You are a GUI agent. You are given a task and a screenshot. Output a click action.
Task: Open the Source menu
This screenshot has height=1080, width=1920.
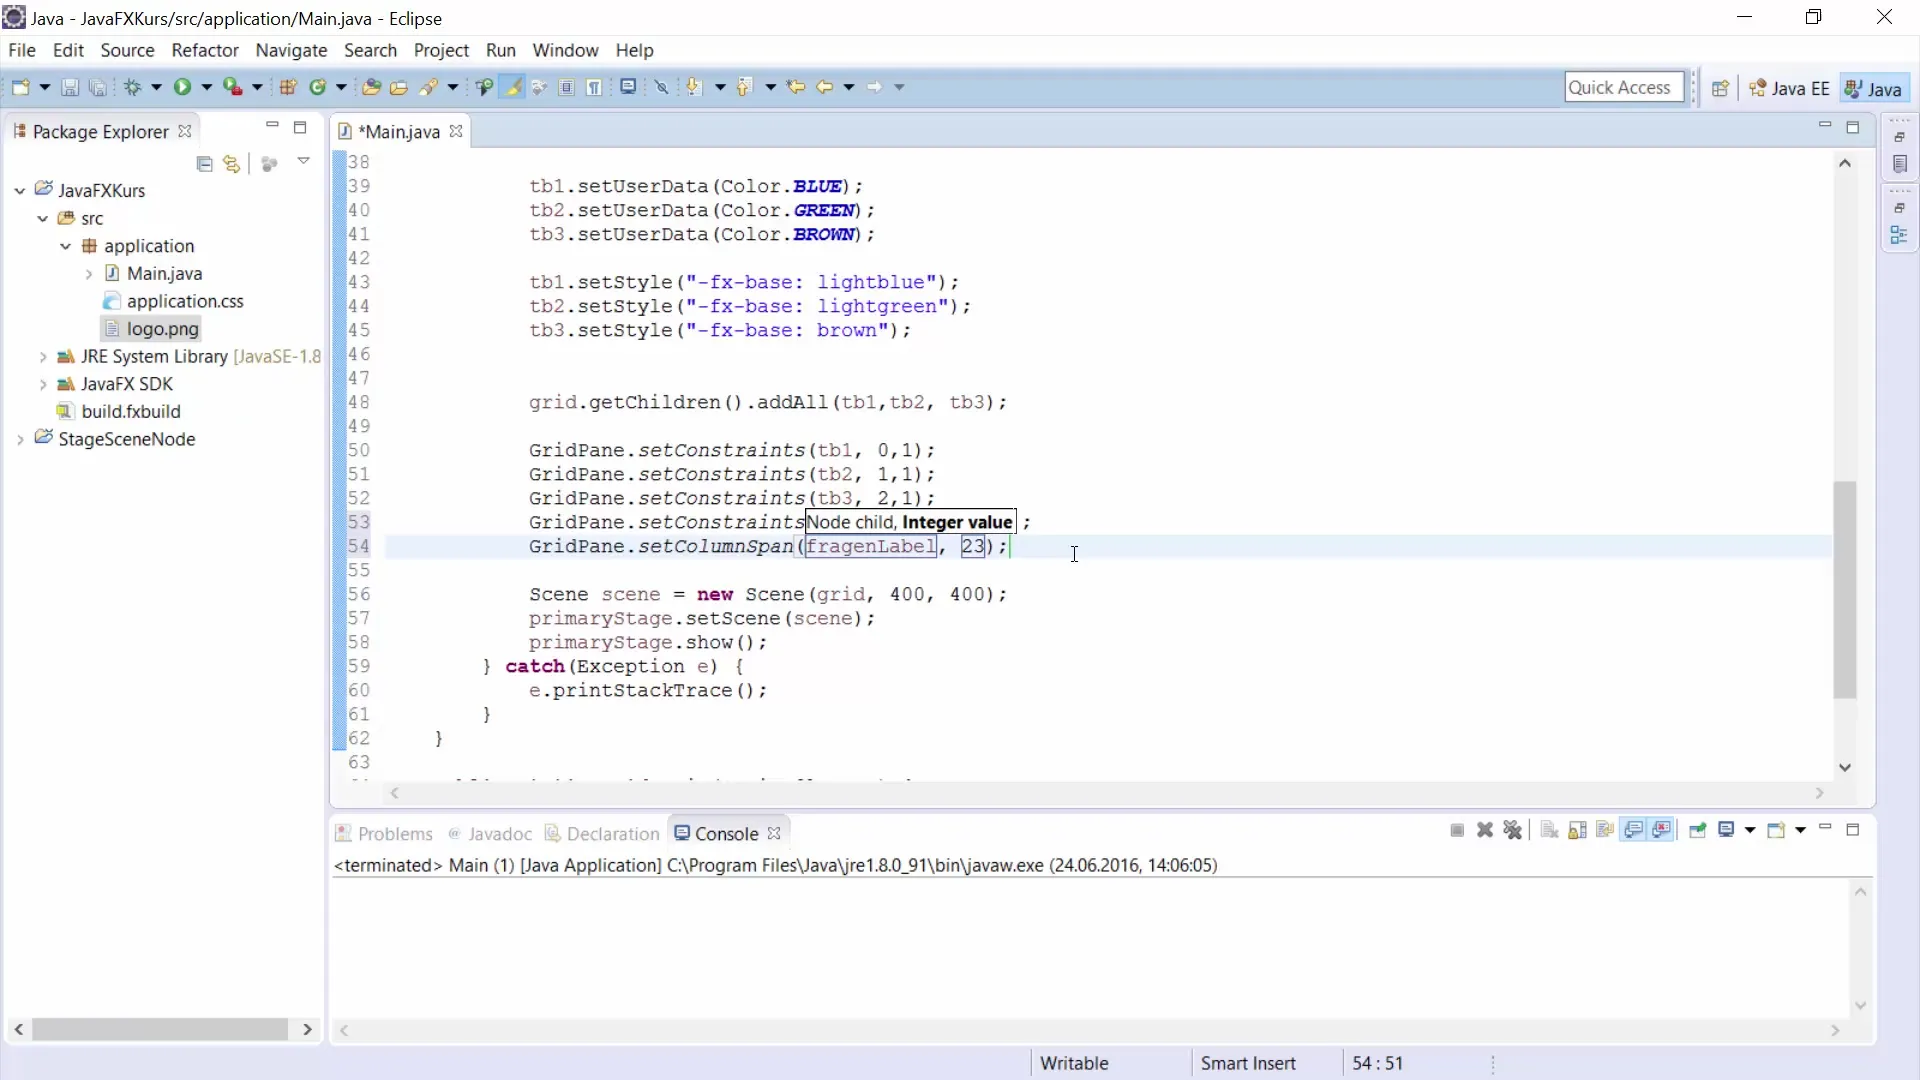pyautogui.click(x=127, y=50)
